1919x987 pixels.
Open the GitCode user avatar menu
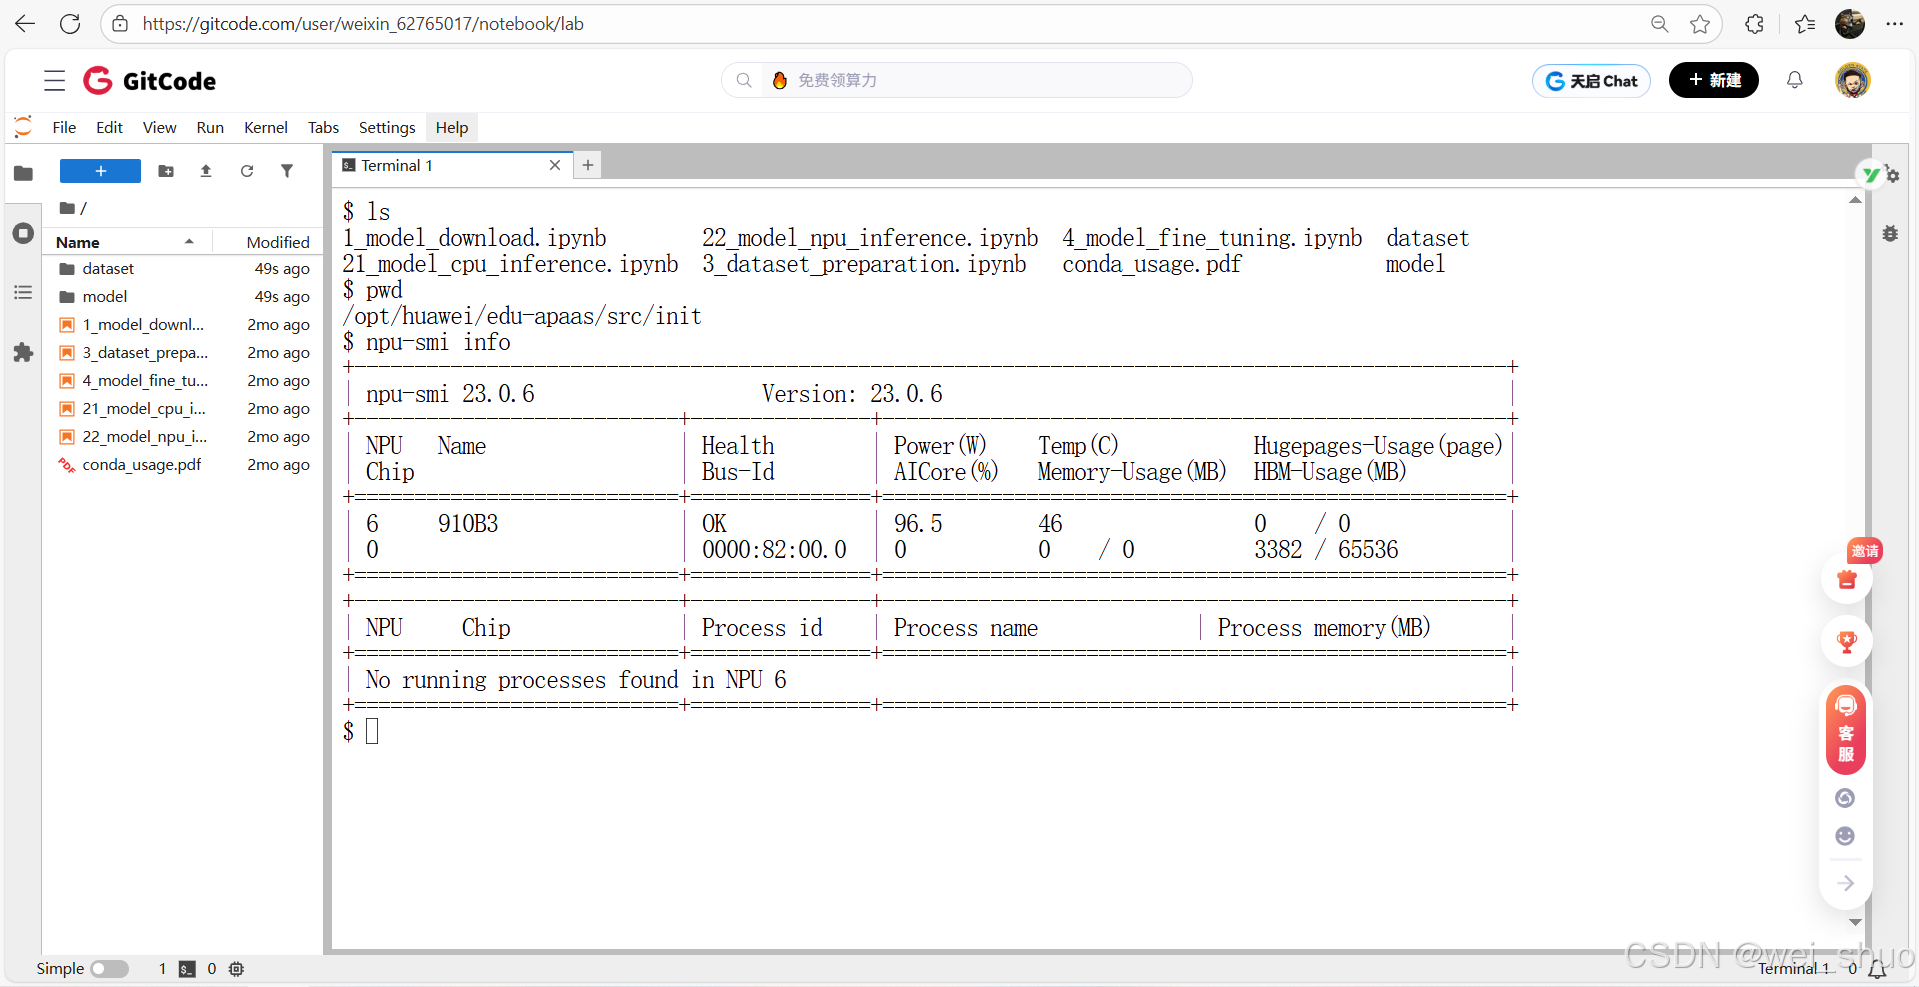[1853, 80]
